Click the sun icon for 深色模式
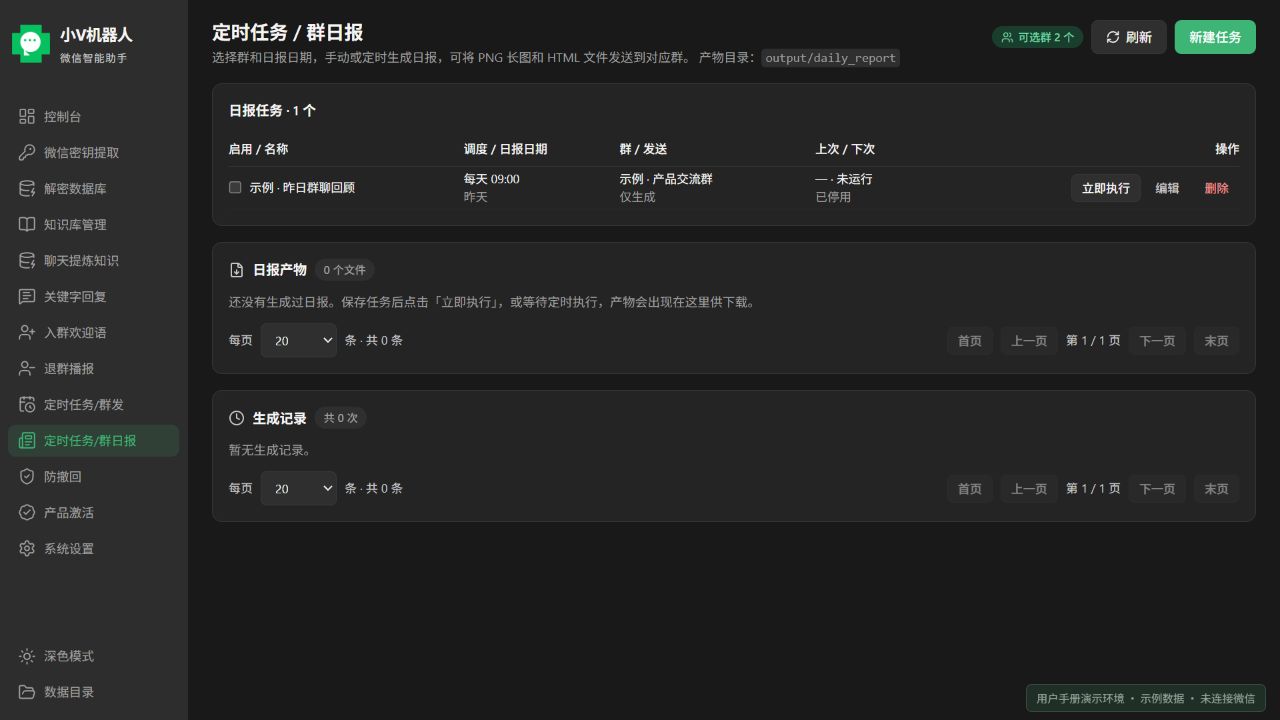The height and width of the screenshot is (720, 1280). (27, 656)
